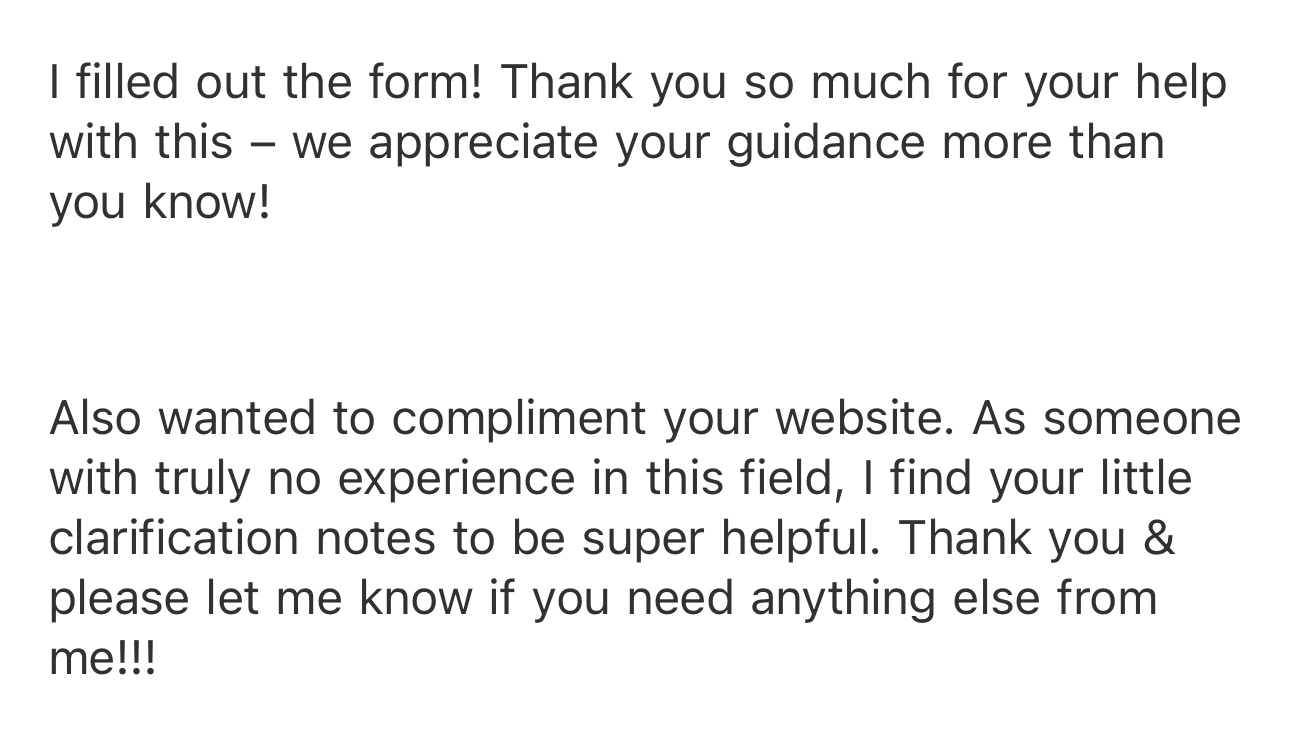Click the word "anything" near the end
Image resolution: width=1290 pixels, height=748 pixels.
[843, 598]
